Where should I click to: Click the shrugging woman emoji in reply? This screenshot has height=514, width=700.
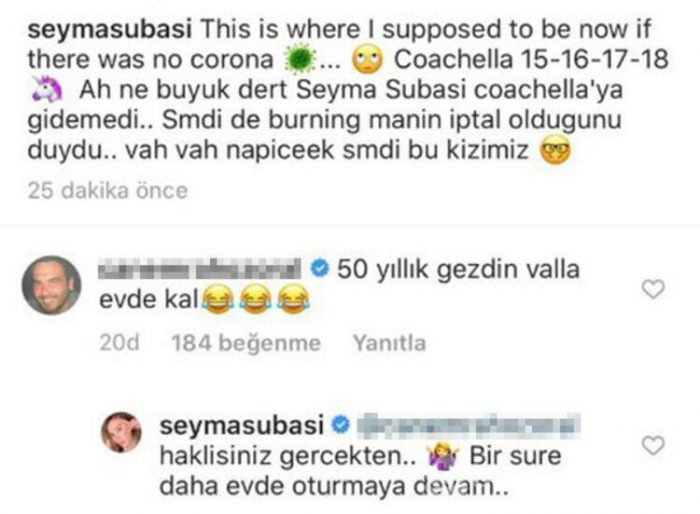point(442,457)
